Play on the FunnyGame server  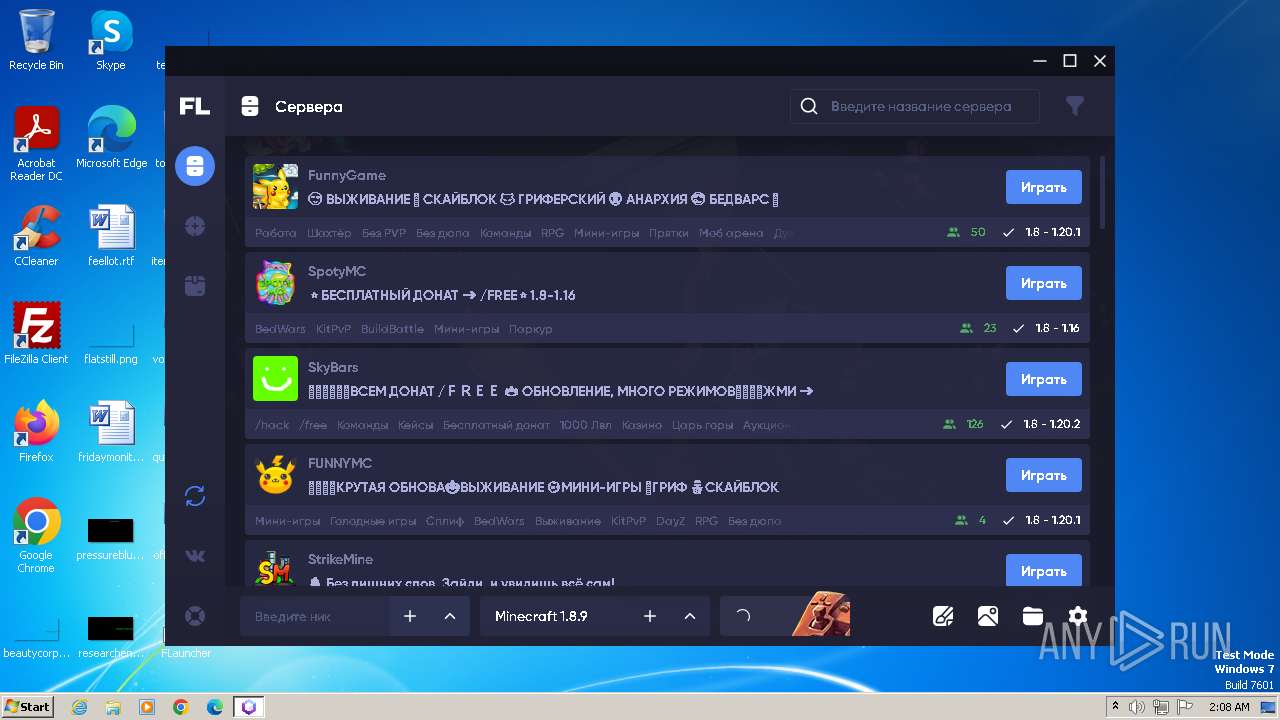(1044, 187)
